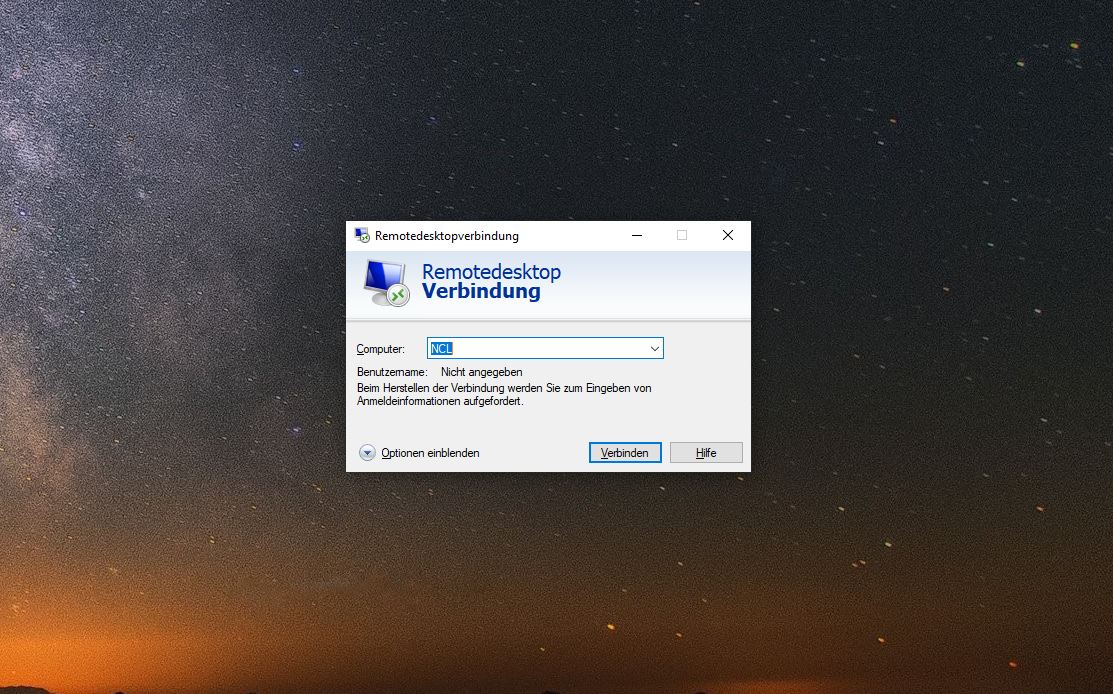Open the Computer dropdown arrow
Viewport: 1113px width, 694px height.
(x=654, y=349)
